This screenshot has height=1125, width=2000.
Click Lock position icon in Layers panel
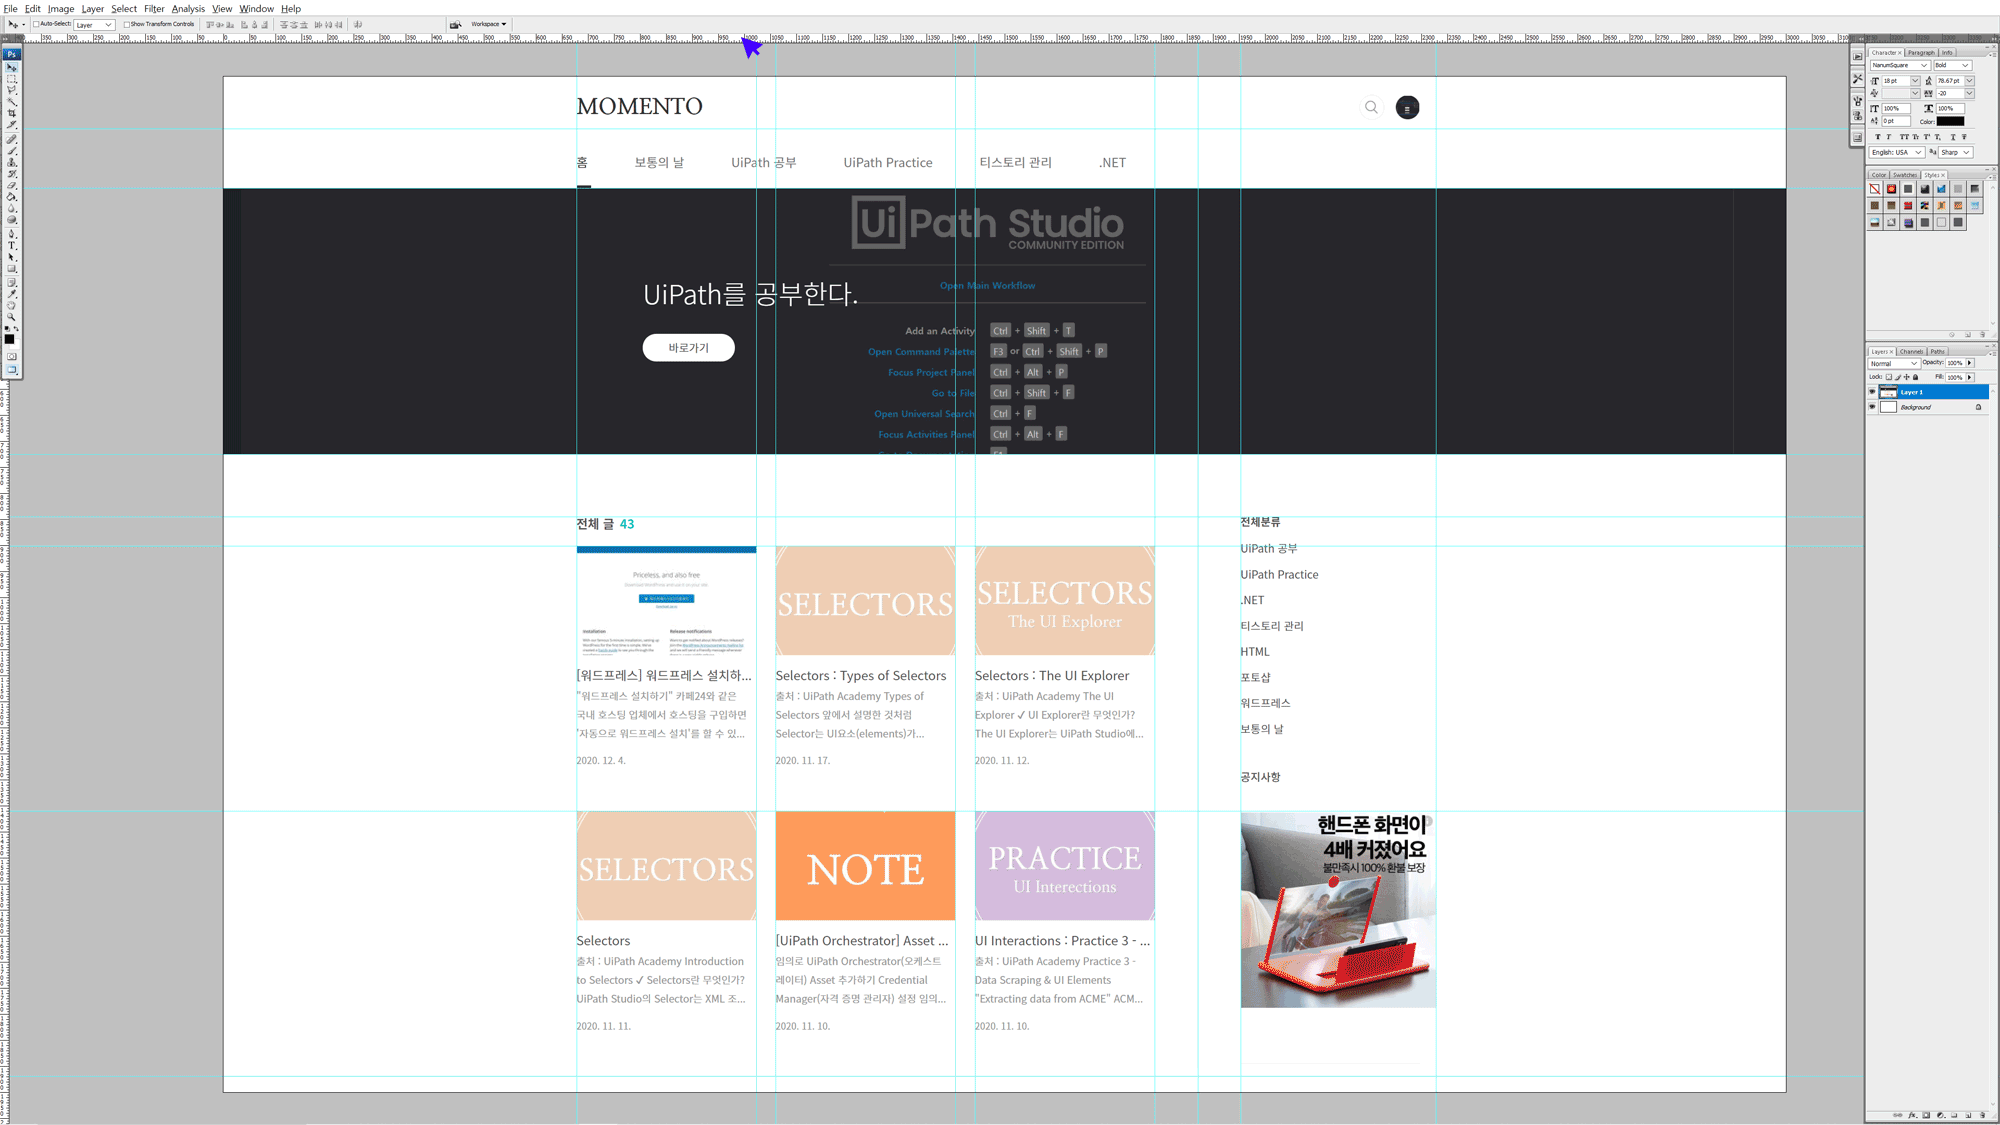pos(1907,377)
